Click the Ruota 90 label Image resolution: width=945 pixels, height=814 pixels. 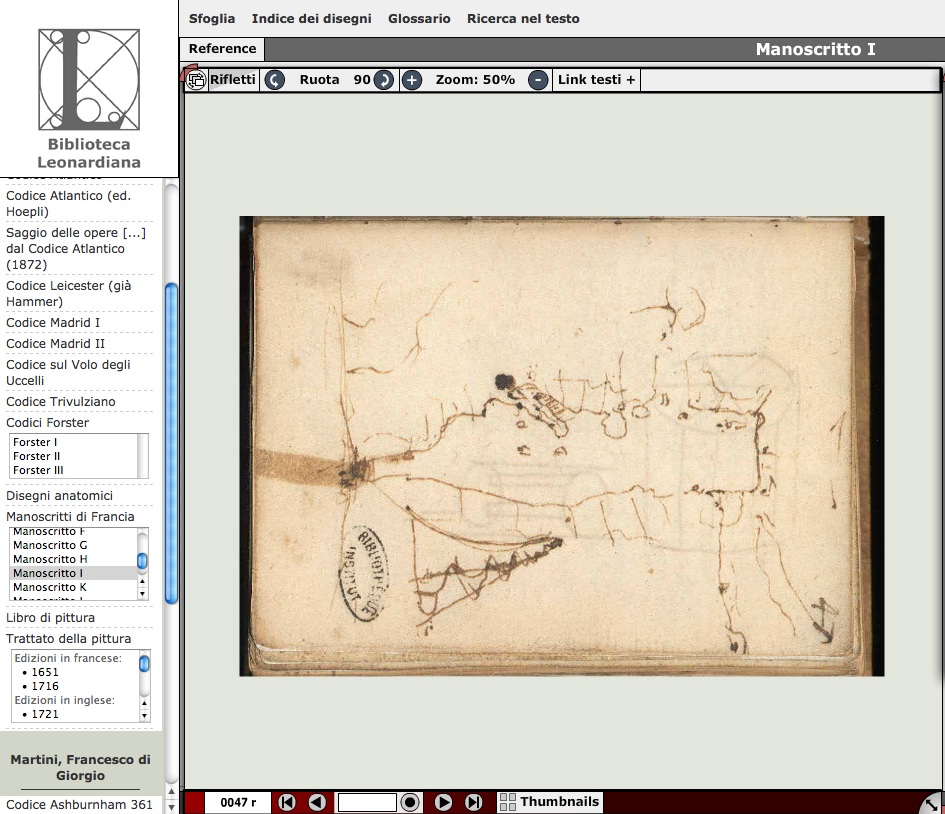coord(335,80)
